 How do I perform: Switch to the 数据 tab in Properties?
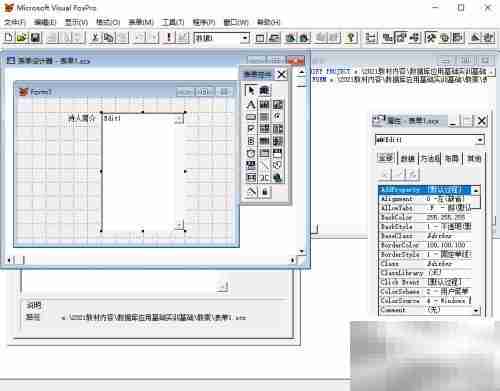[x=408, y=158]
